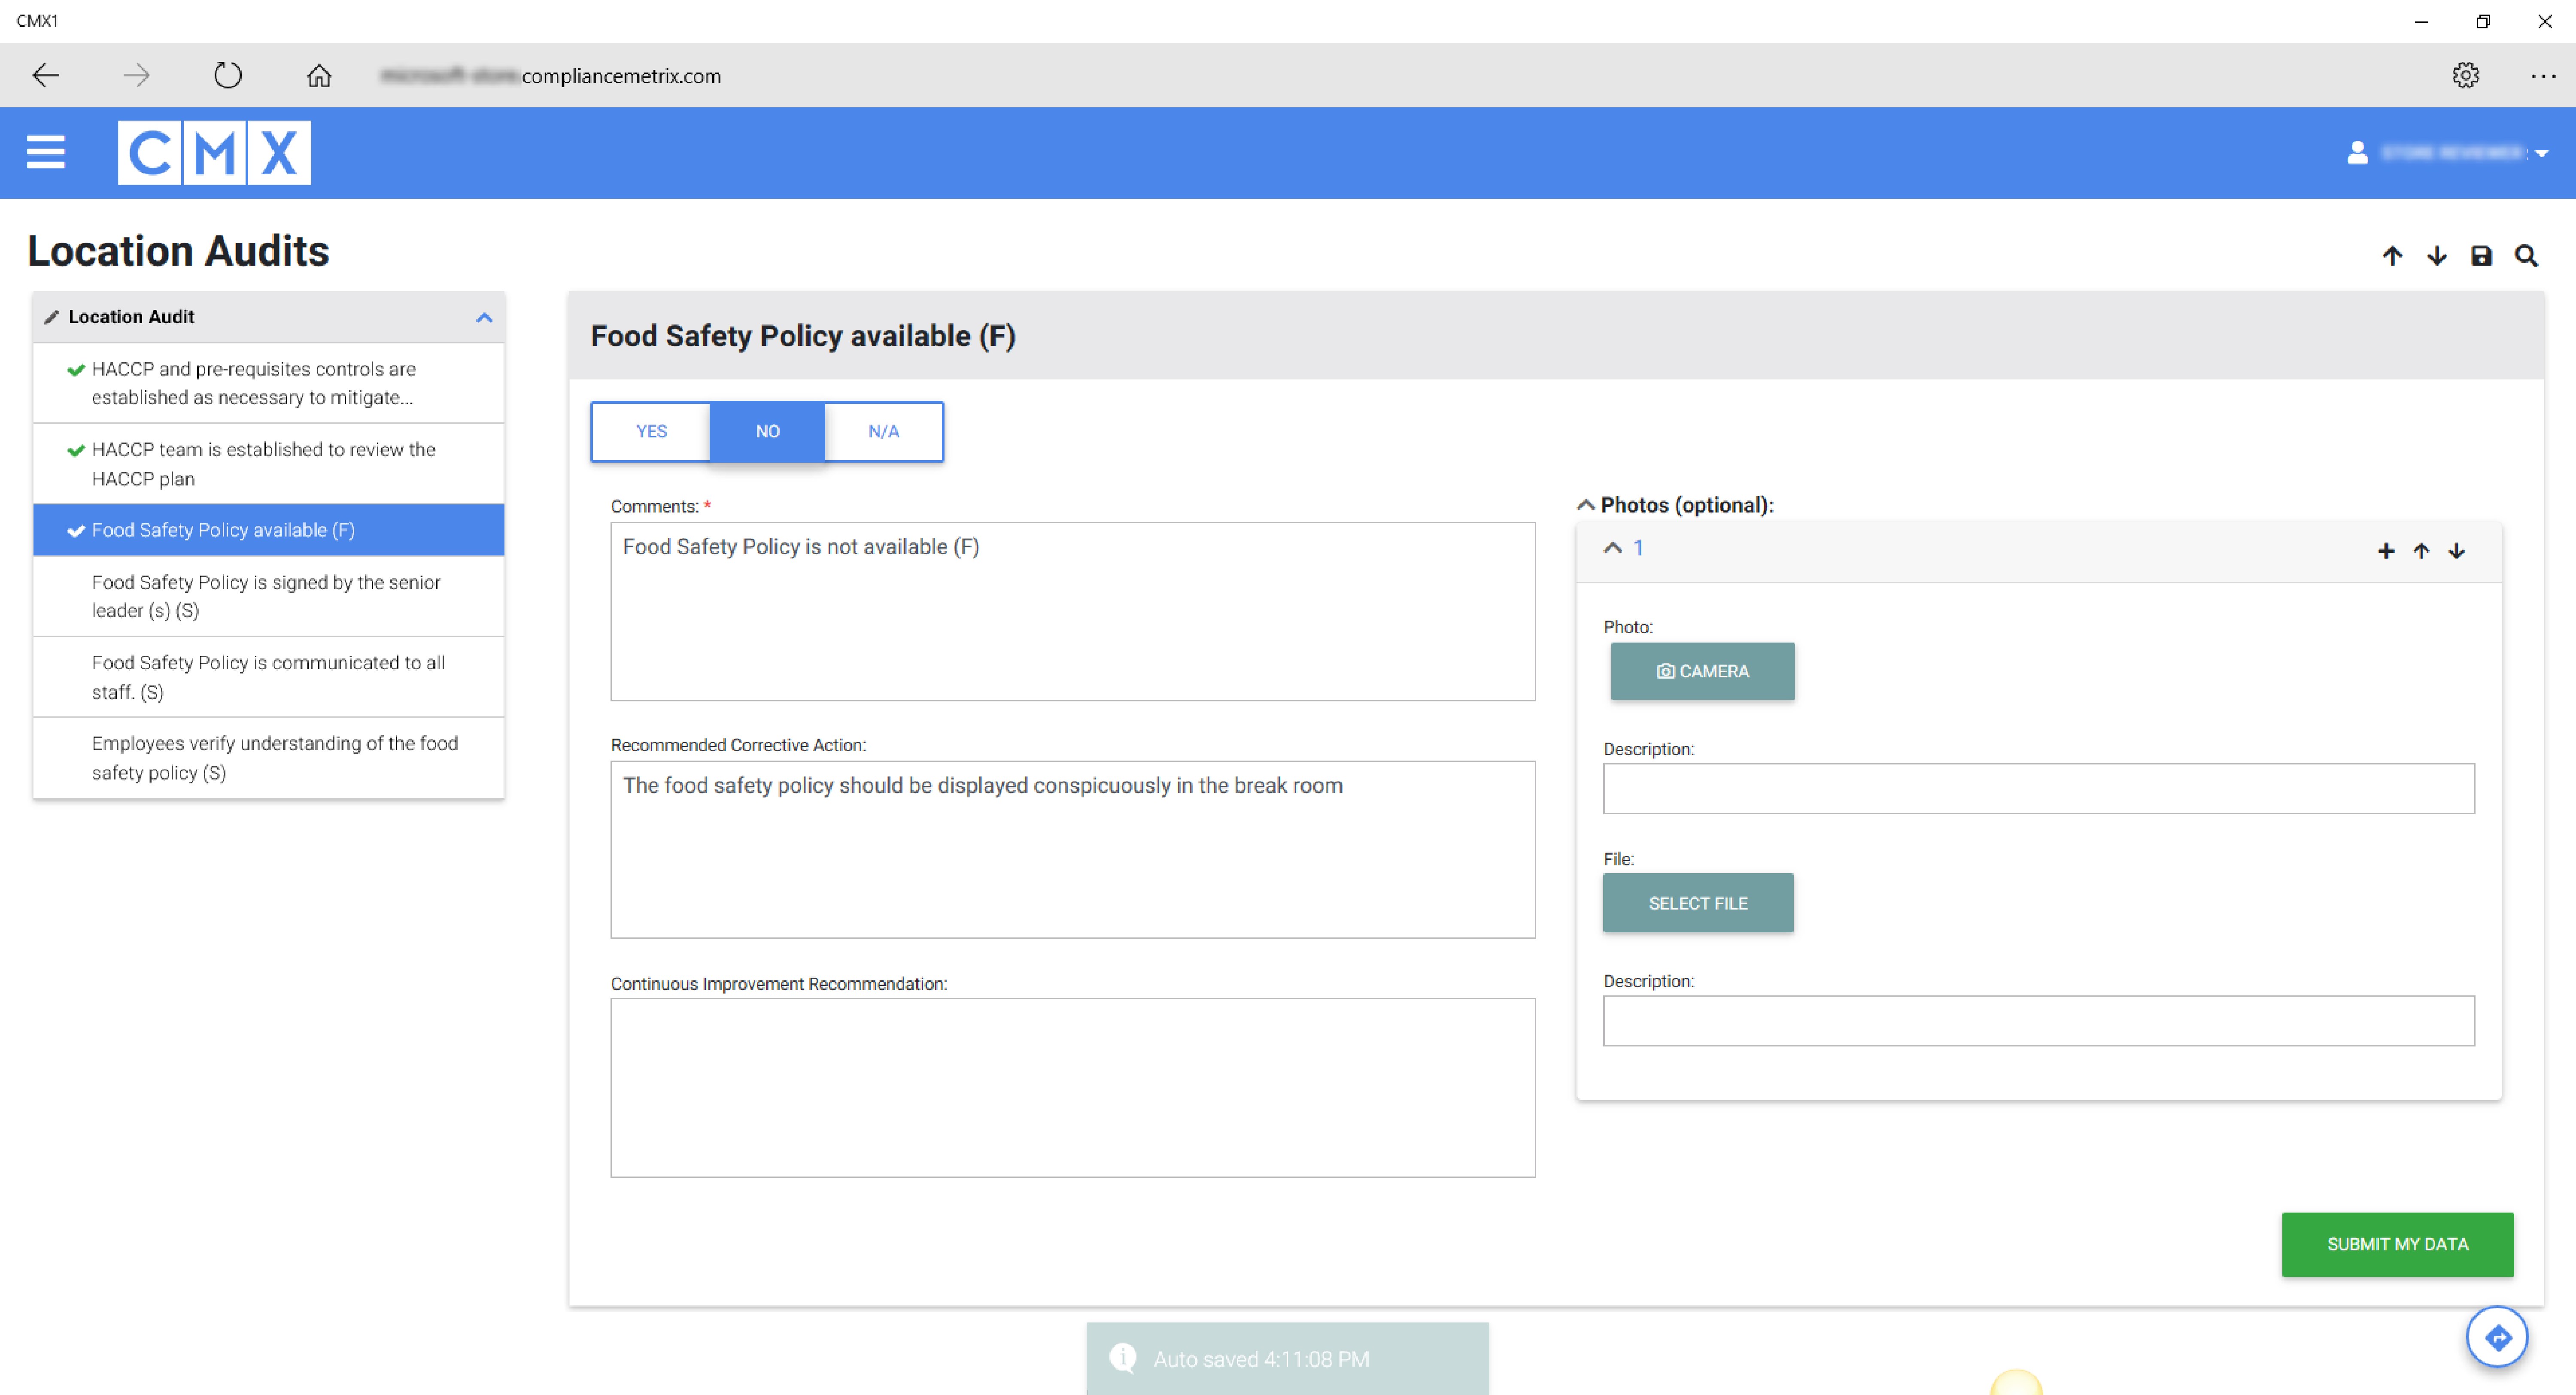Viewport: 2576px width, 1395px height.
Task: Click the address bar URL
Action: click(x=551, y=76)
